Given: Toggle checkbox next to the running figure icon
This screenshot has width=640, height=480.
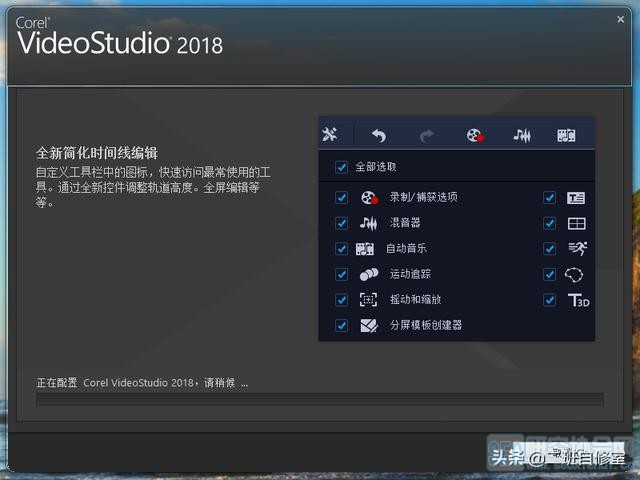Looking at the screenshot, I should [x=550, y=249].
